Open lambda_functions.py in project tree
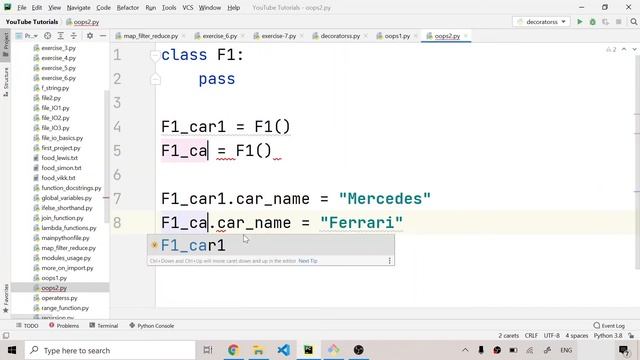This screenshot has height=360, width=640. (x=69, y=228)
